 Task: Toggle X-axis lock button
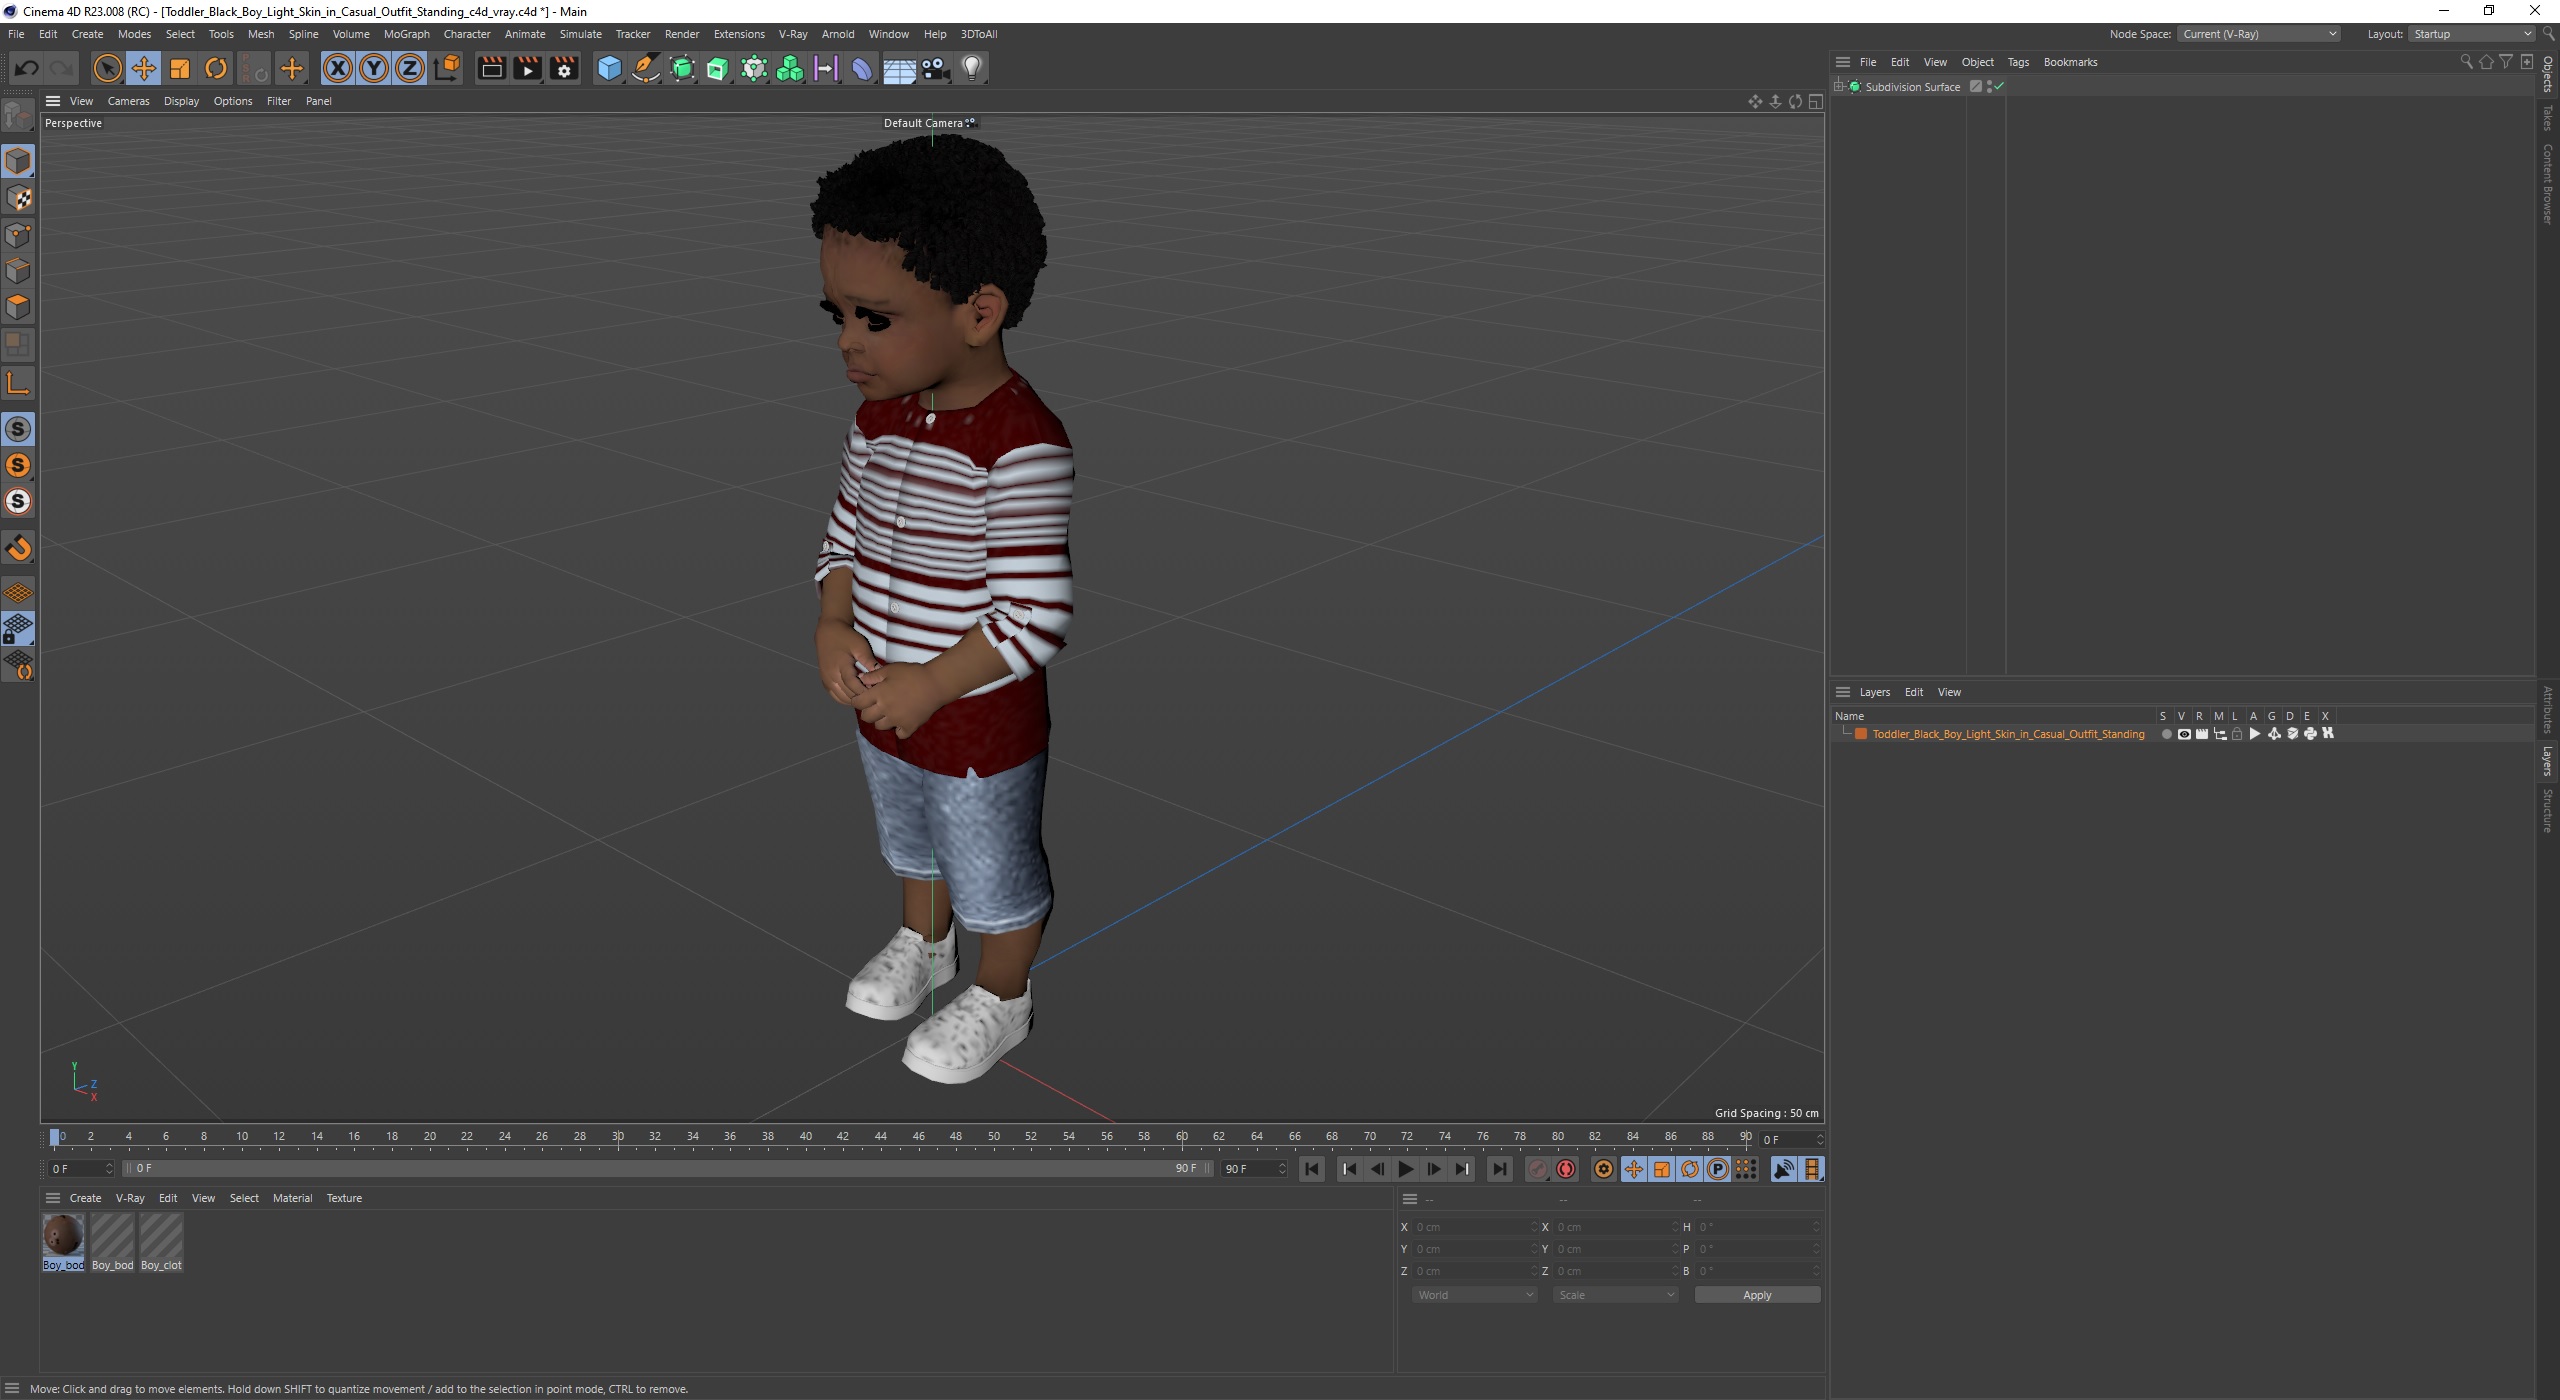[x=338, y=68]
